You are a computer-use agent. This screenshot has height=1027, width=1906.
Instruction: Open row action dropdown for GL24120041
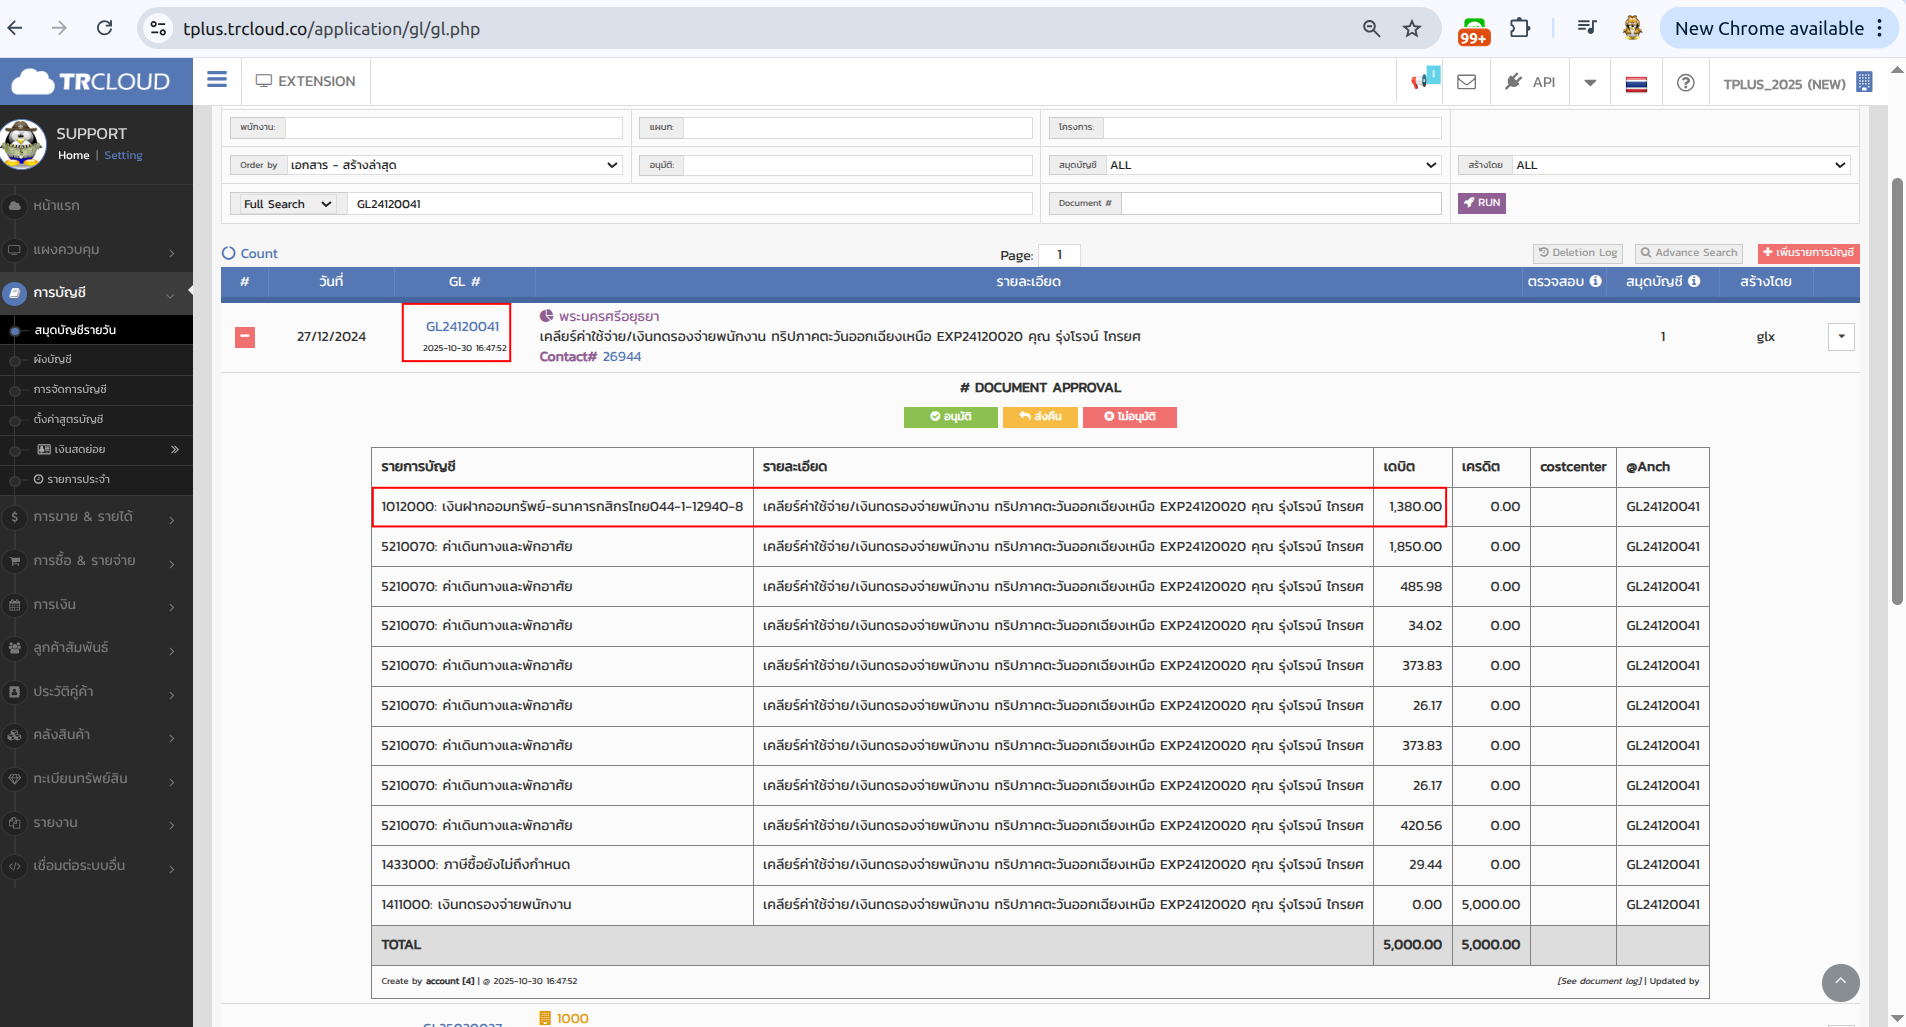click(x=1840, y=337)
